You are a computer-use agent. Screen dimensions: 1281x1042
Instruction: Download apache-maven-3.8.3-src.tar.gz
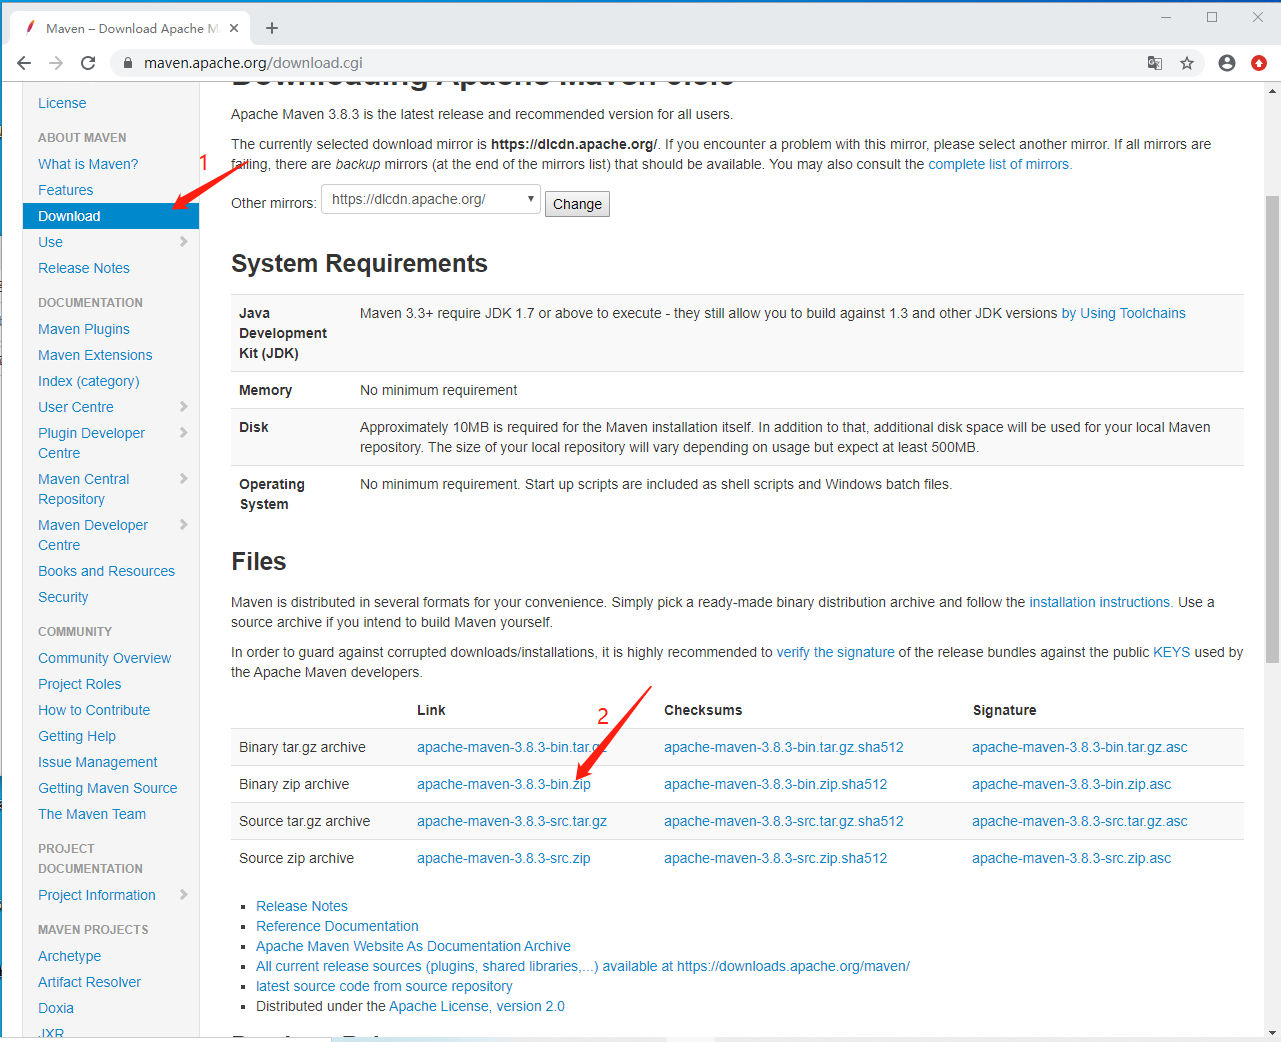tap(512, 821)
